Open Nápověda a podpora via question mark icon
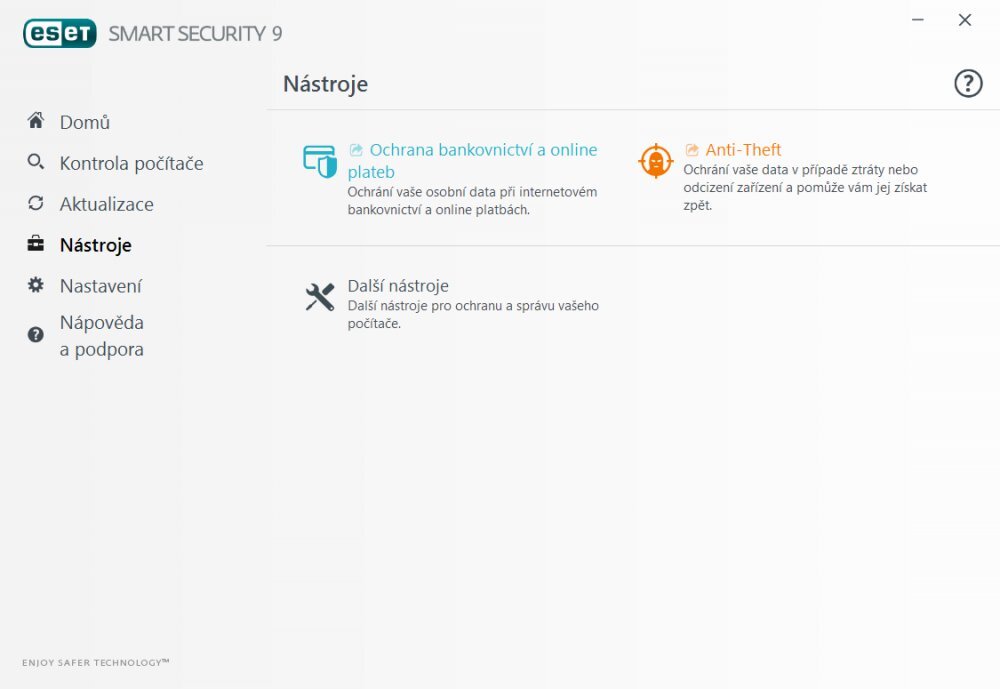 (x=35, y=334)
